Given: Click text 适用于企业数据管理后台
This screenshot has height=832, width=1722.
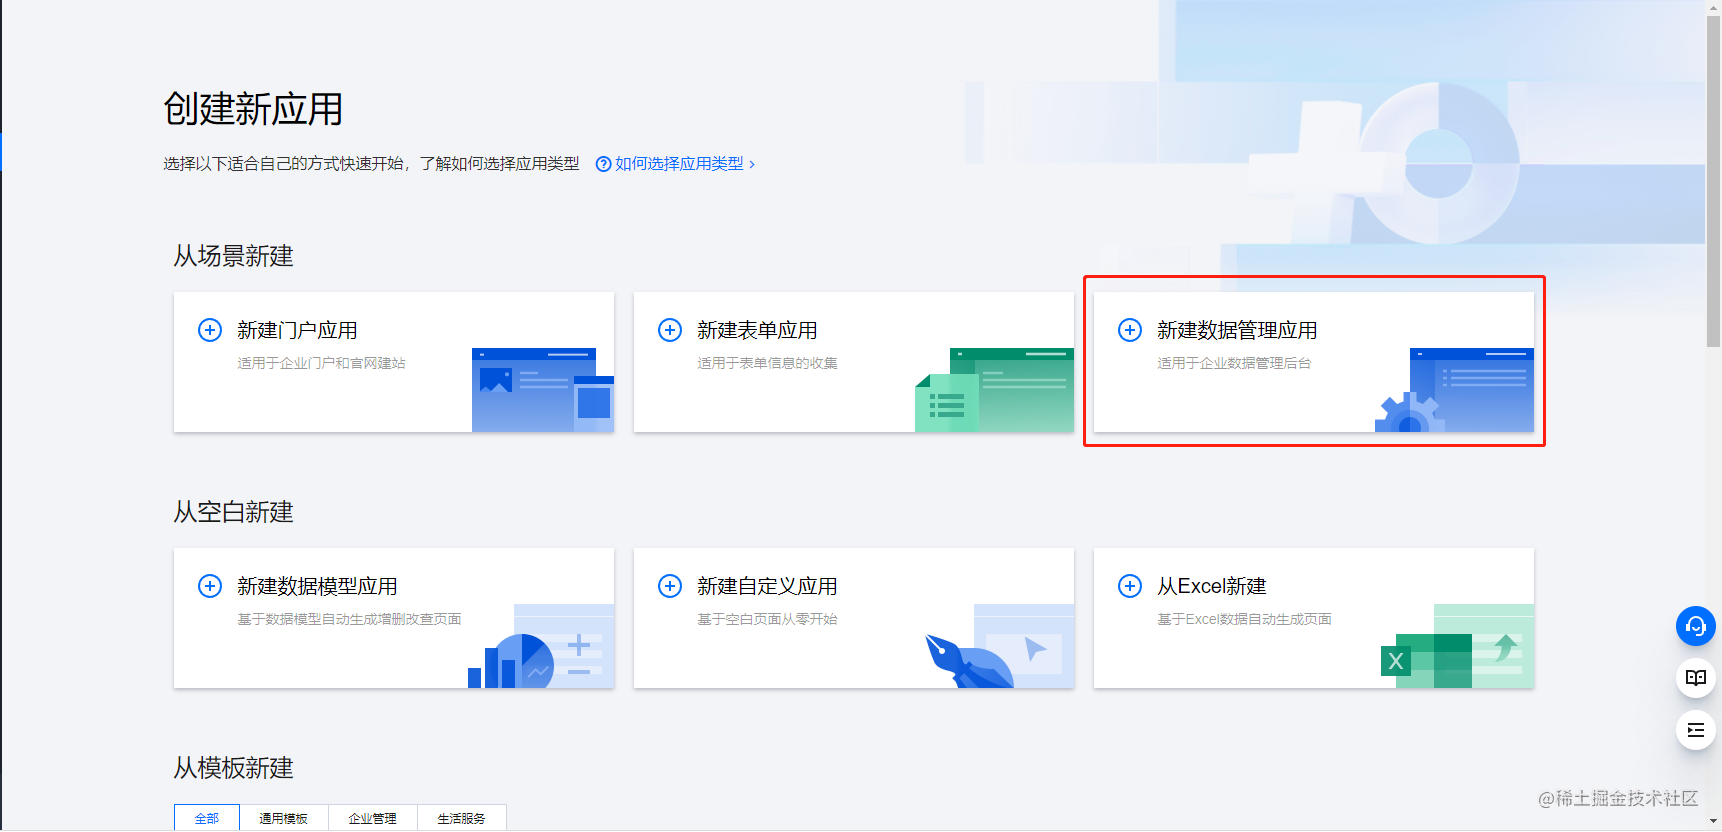Looking at the screenshot, I should tap(1234, 363).
